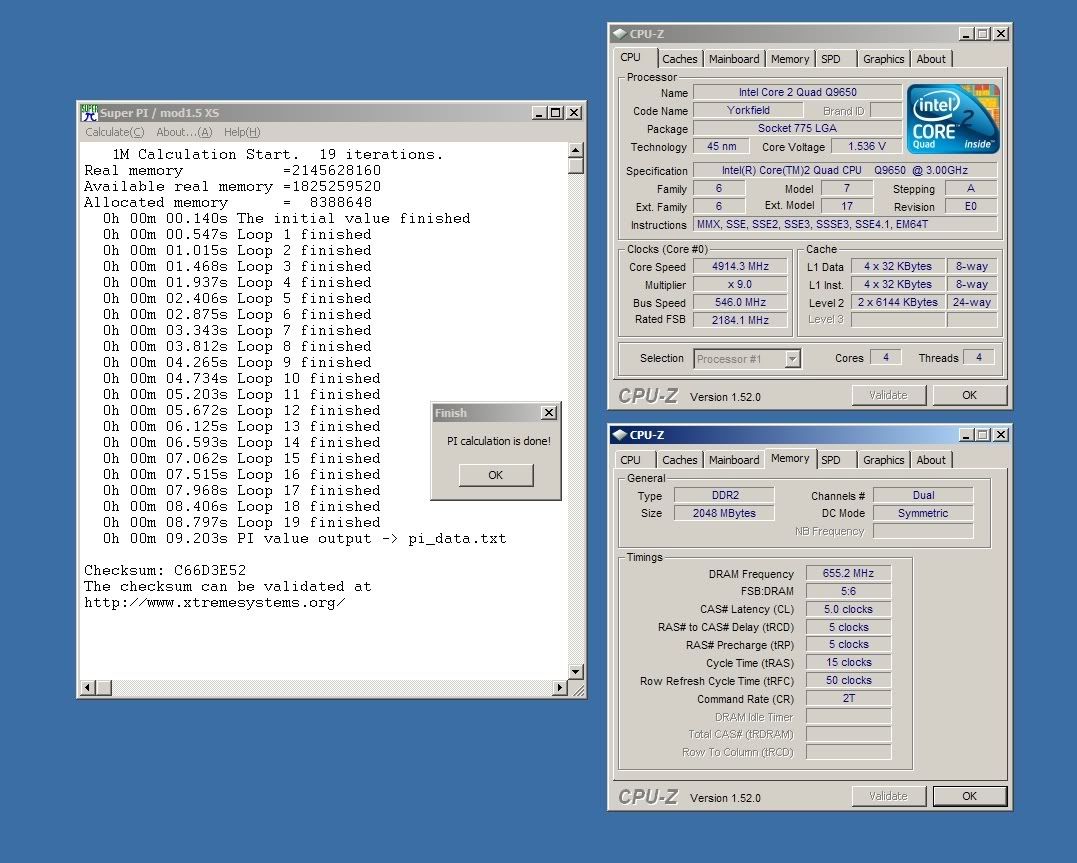Click Super PI vertical scrollbar up arrow
1077x863 pixels.
click(576, 150)
